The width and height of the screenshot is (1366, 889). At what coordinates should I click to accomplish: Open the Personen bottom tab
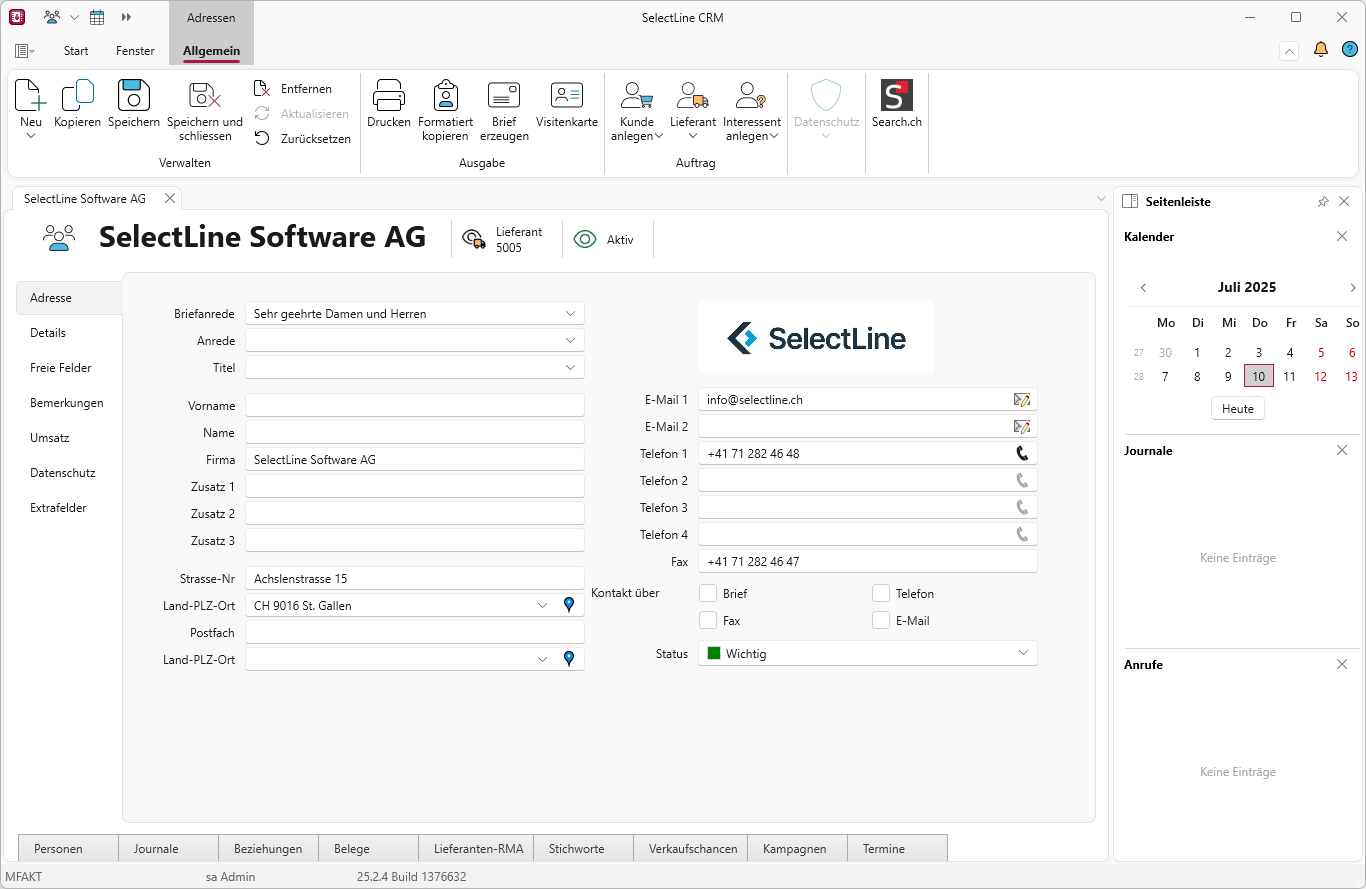coord(68,848)
